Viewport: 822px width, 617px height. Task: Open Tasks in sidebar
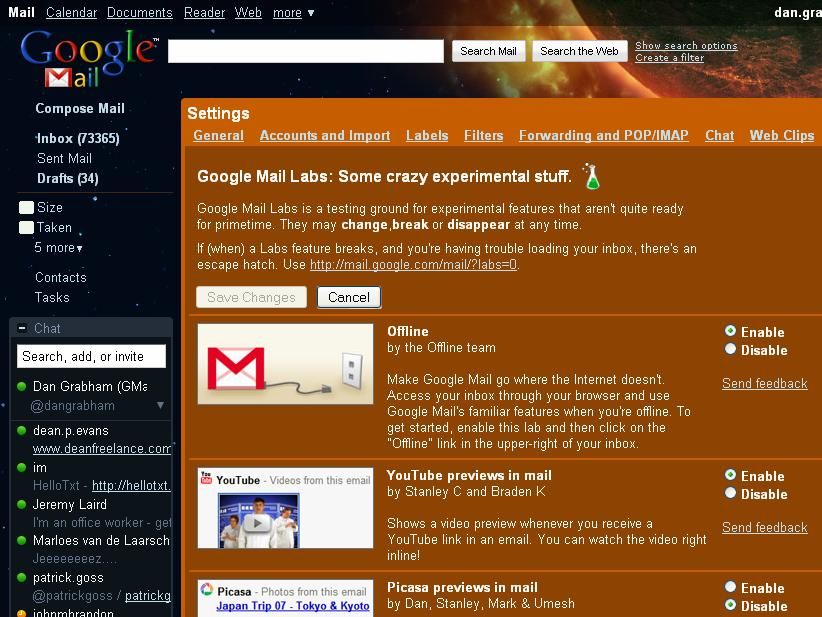point(52,297)
